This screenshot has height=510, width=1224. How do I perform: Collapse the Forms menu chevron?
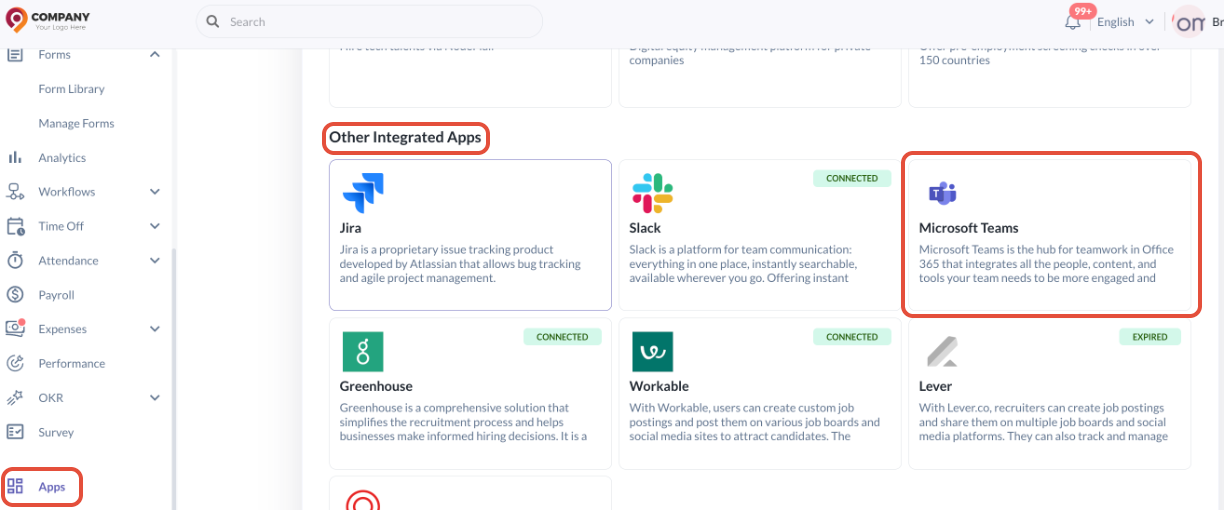(154, 54)
